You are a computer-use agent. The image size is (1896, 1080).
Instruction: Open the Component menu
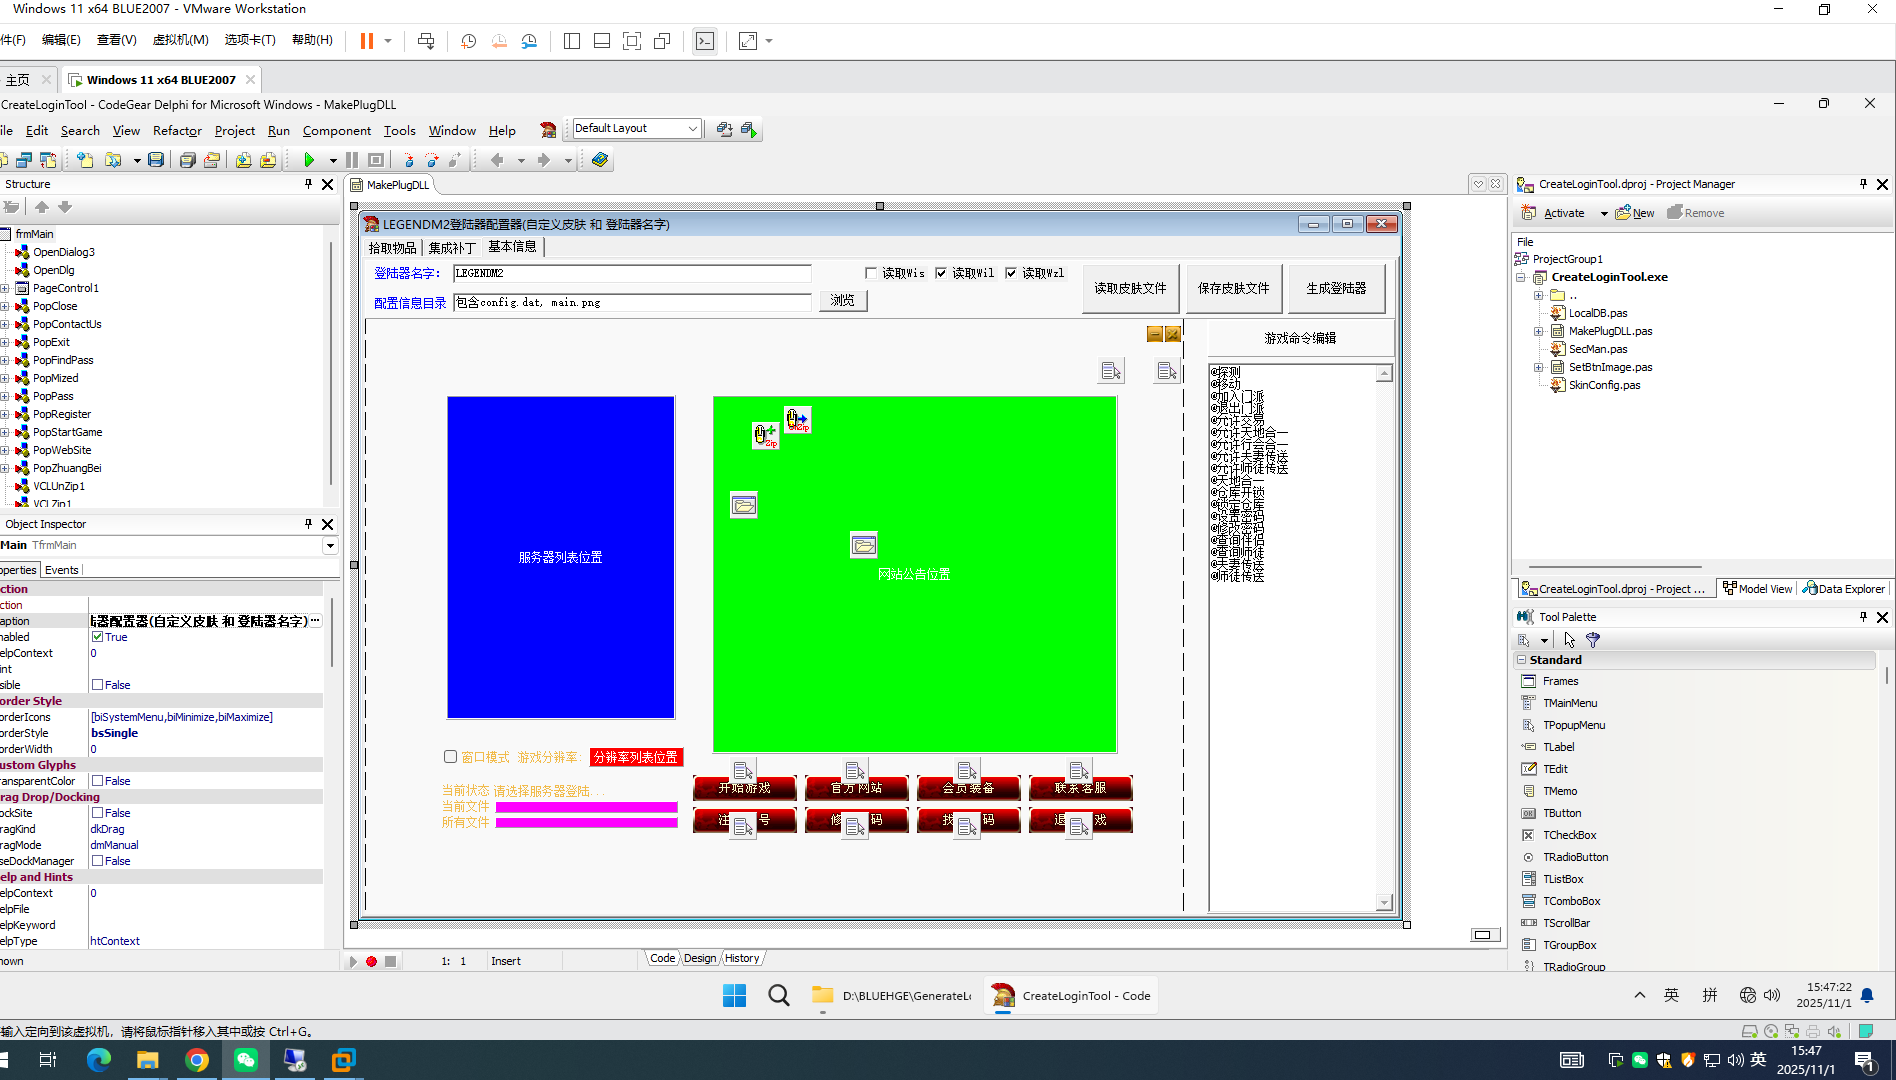click(336, 130)
